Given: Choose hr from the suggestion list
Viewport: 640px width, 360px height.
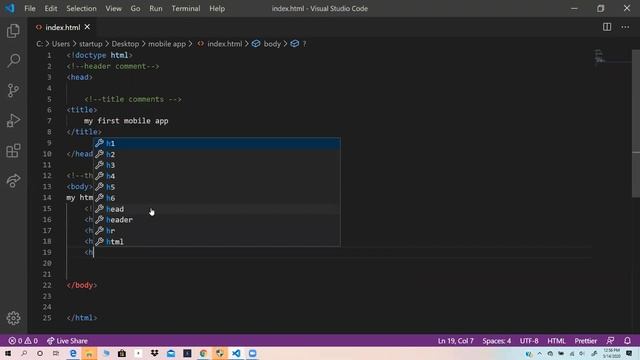Looking at the screenshot, I should [x=217, y=231].
